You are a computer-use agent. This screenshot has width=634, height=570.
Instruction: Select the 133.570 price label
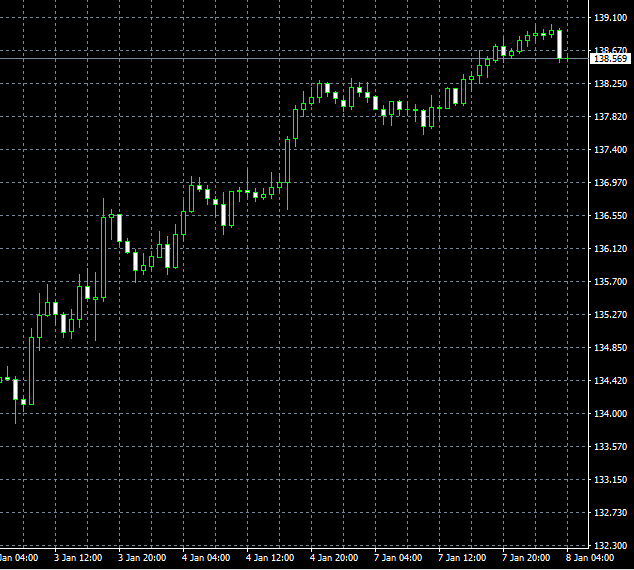click(610, 447)
